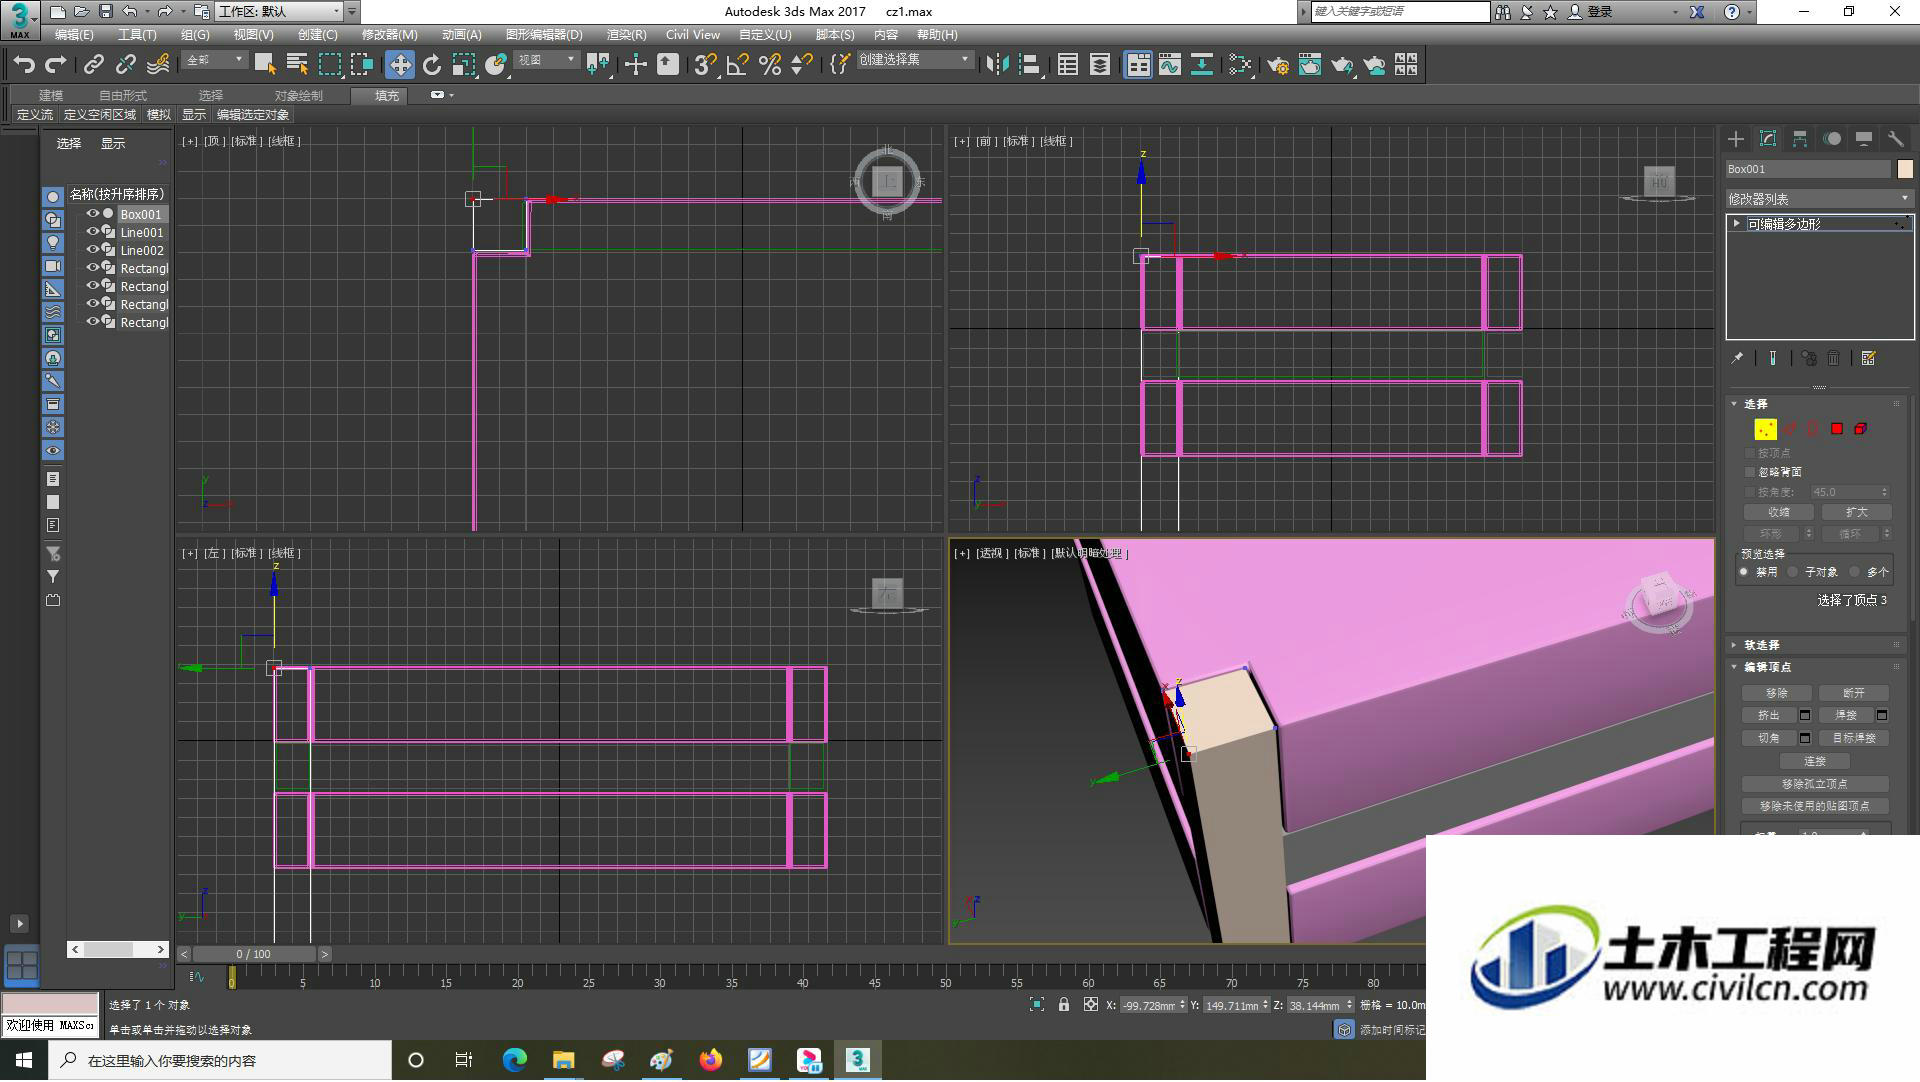Open the 渲染(R) menu

(626, 35)
